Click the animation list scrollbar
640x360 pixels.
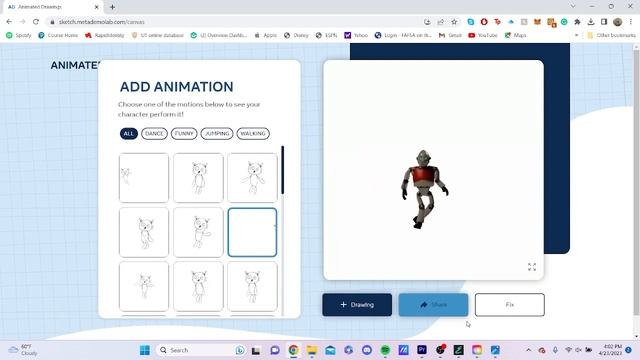click(282, 170)
